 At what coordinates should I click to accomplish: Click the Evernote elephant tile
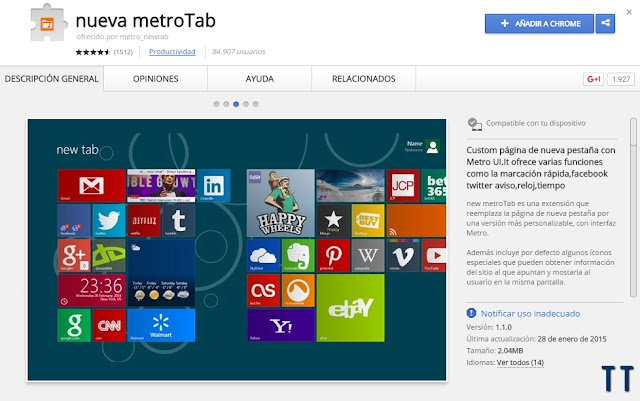298,256
